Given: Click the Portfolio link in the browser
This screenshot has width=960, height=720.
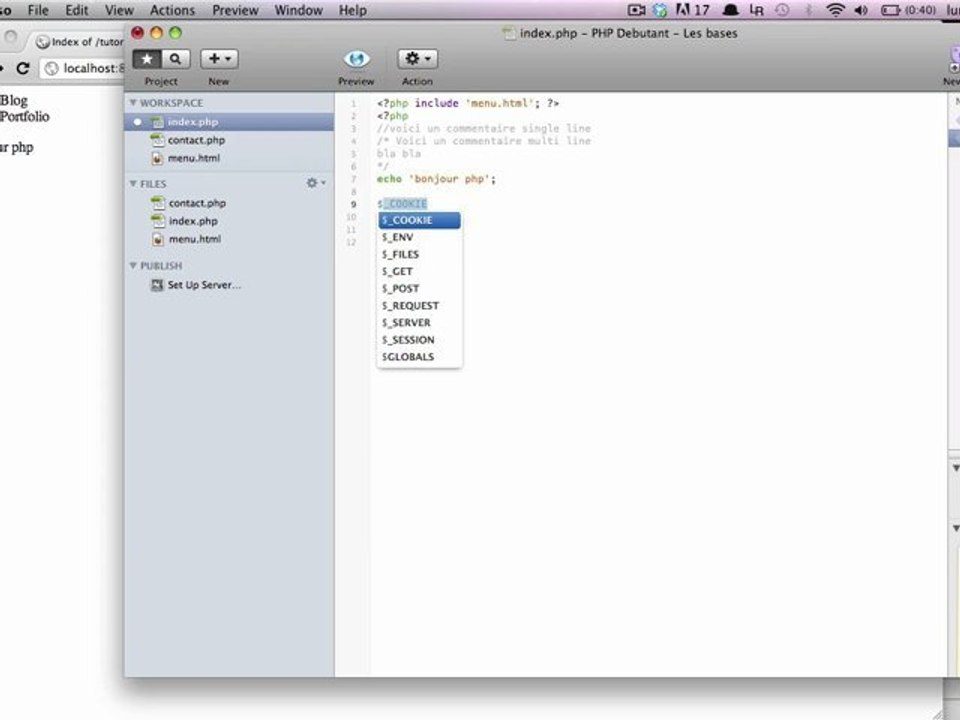Looking at the screenshot, I should (24, 116).
